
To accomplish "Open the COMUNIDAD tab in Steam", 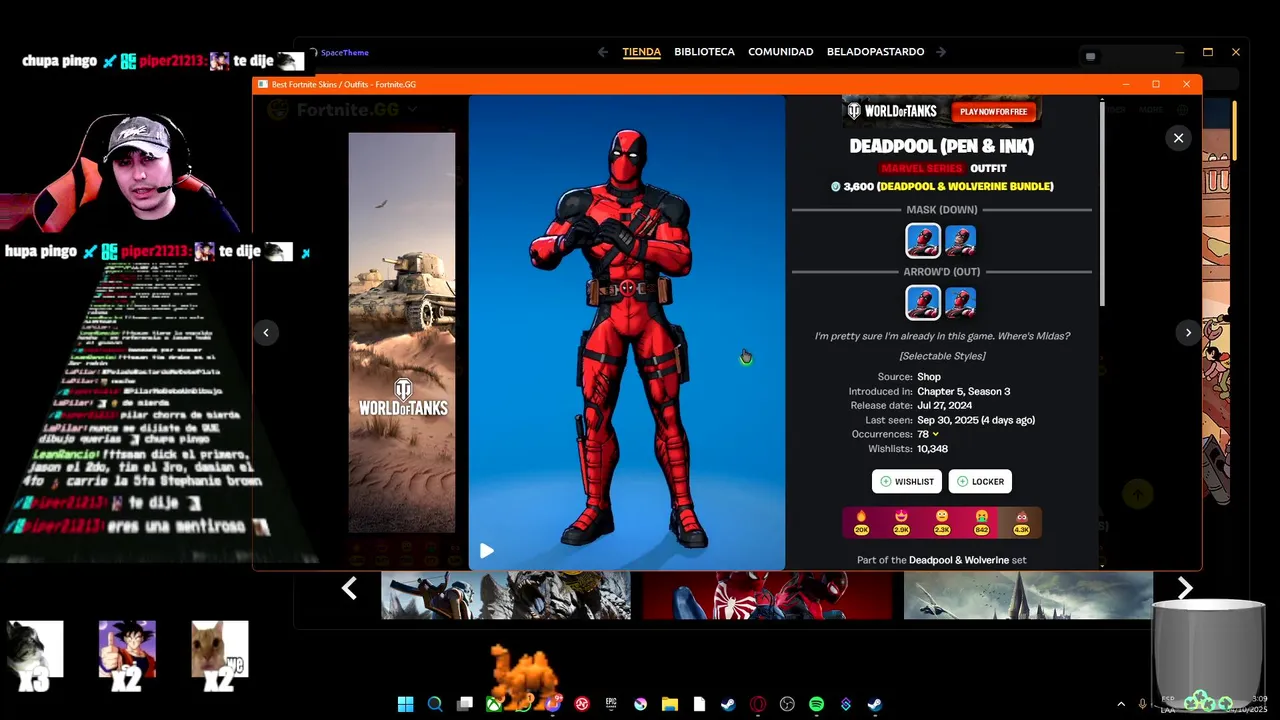I will pos(780,52).
